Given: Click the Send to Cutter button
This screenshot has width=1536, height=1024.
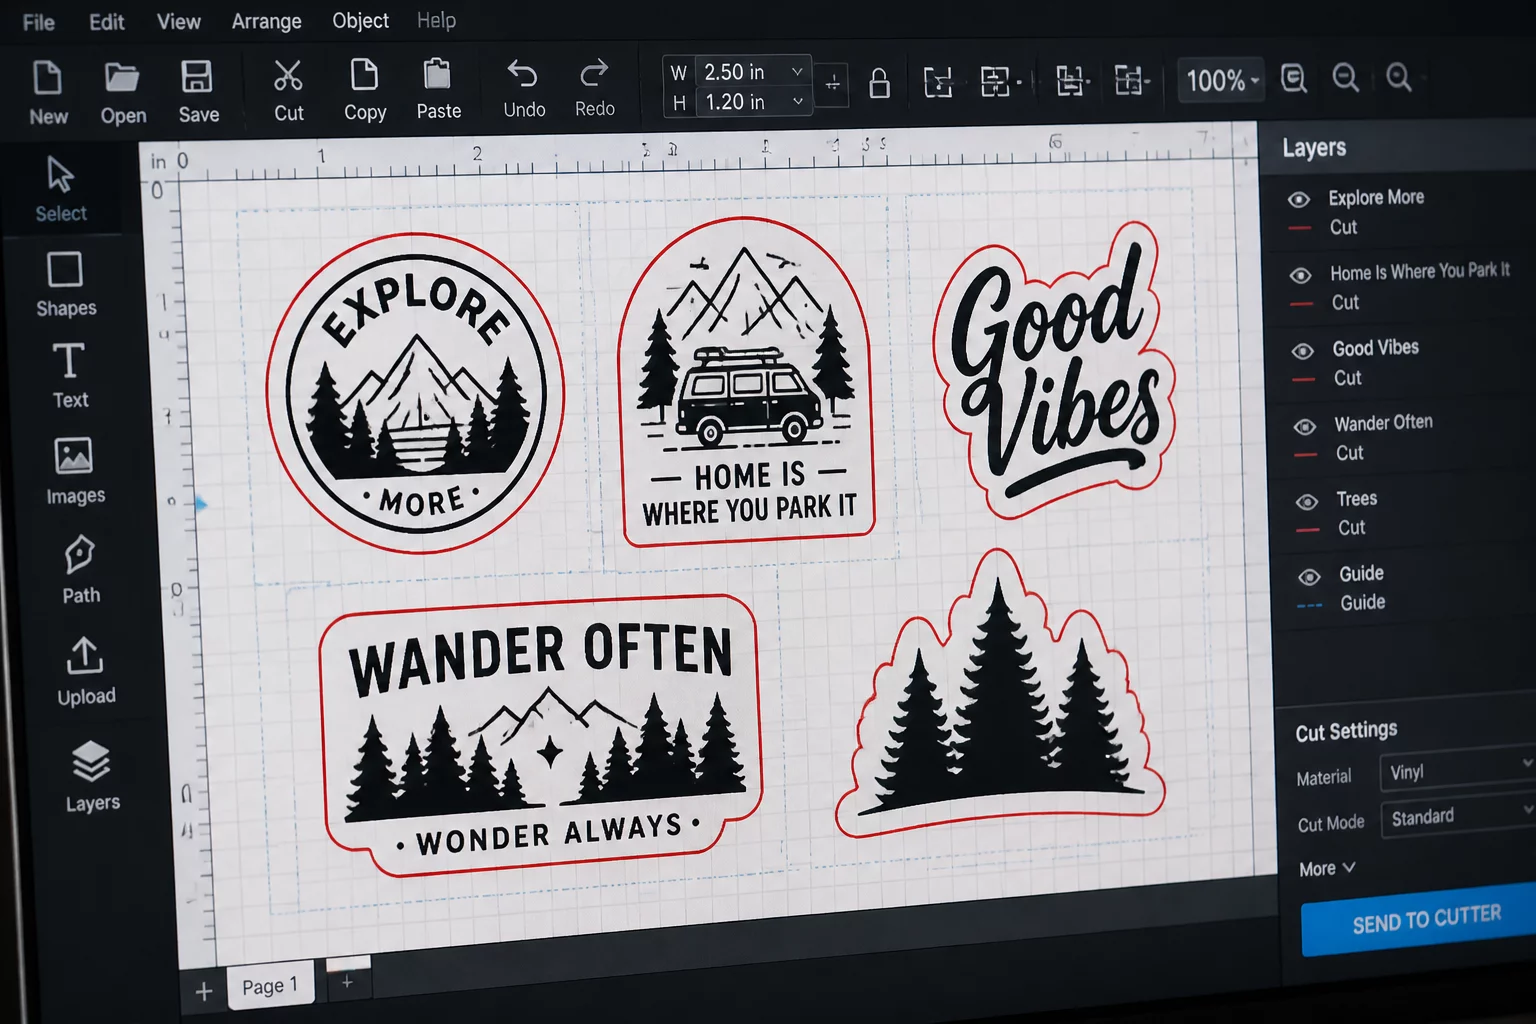Looking at the screenshot, I should click(x=1420, y=919).
